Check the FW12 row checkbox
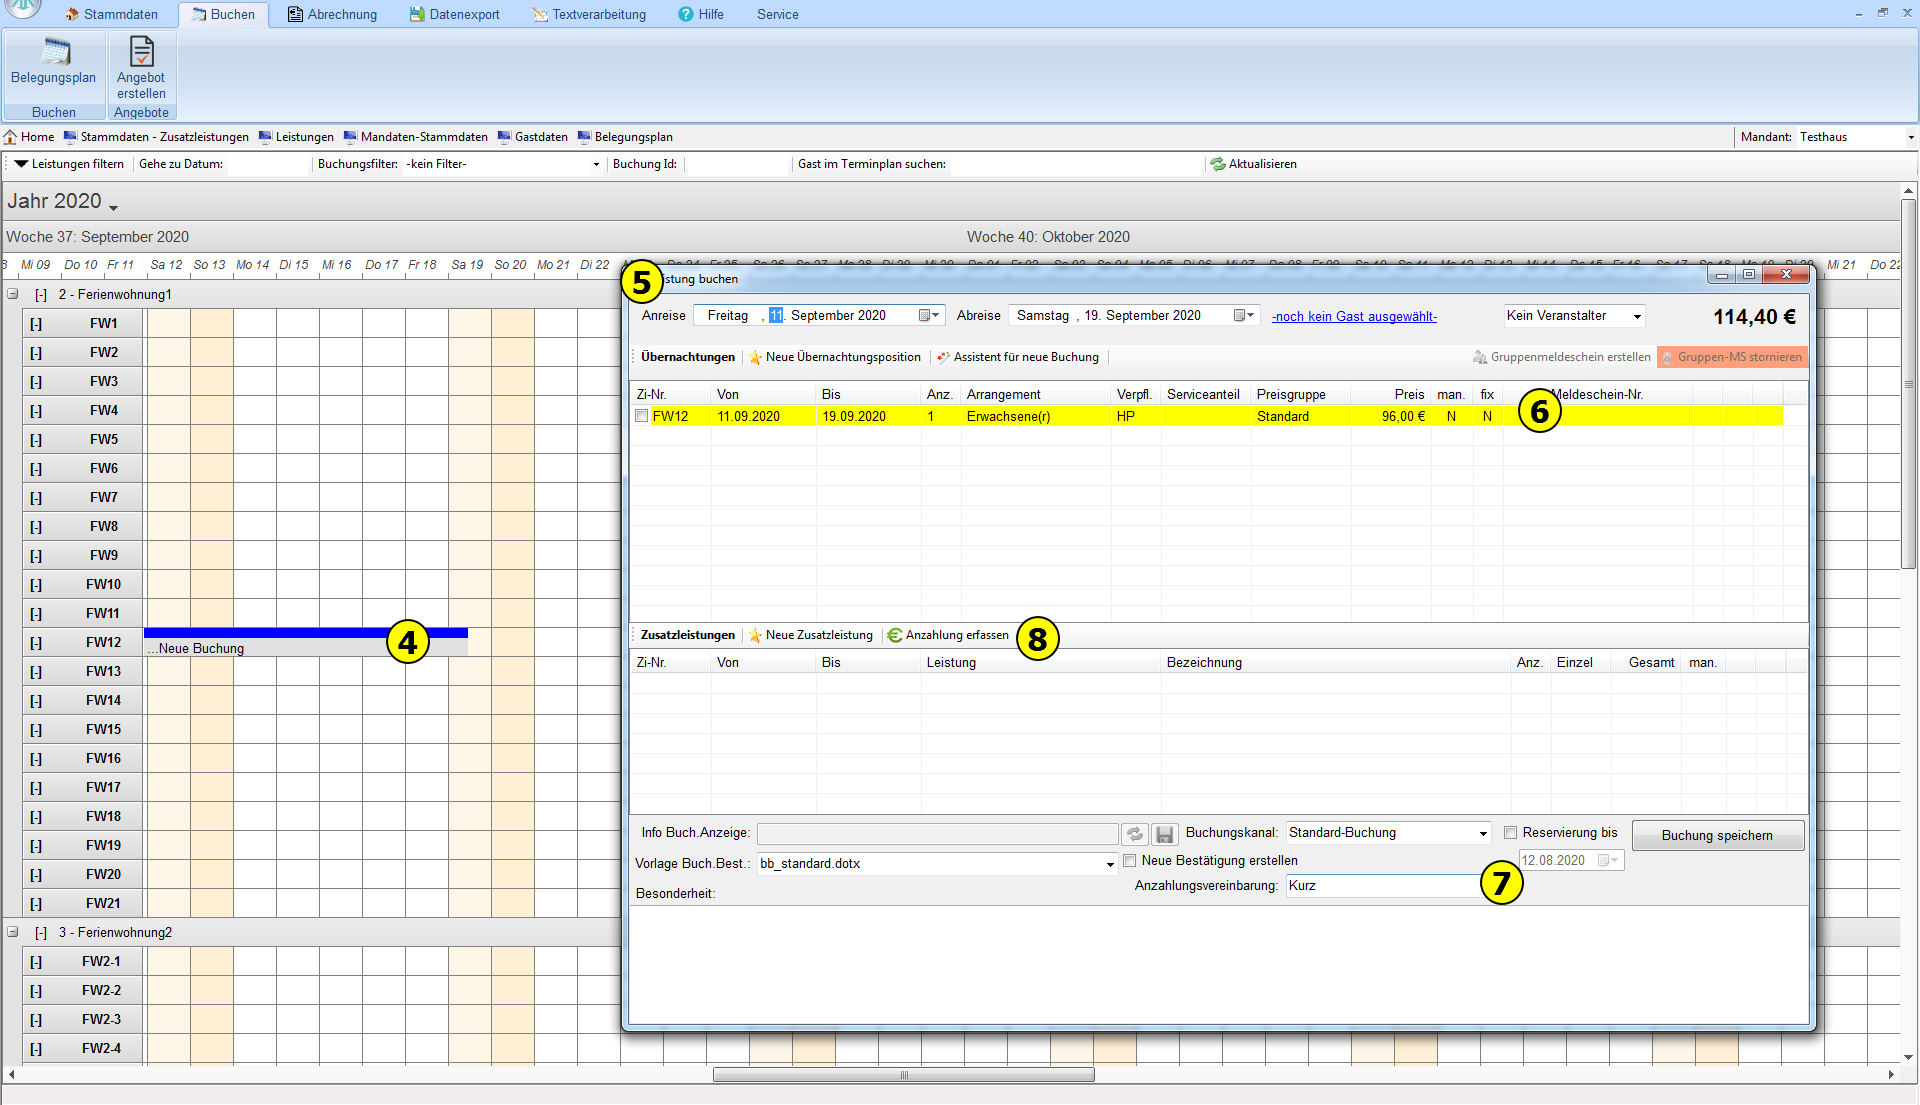1920x1105 pixels. point(642,416)
